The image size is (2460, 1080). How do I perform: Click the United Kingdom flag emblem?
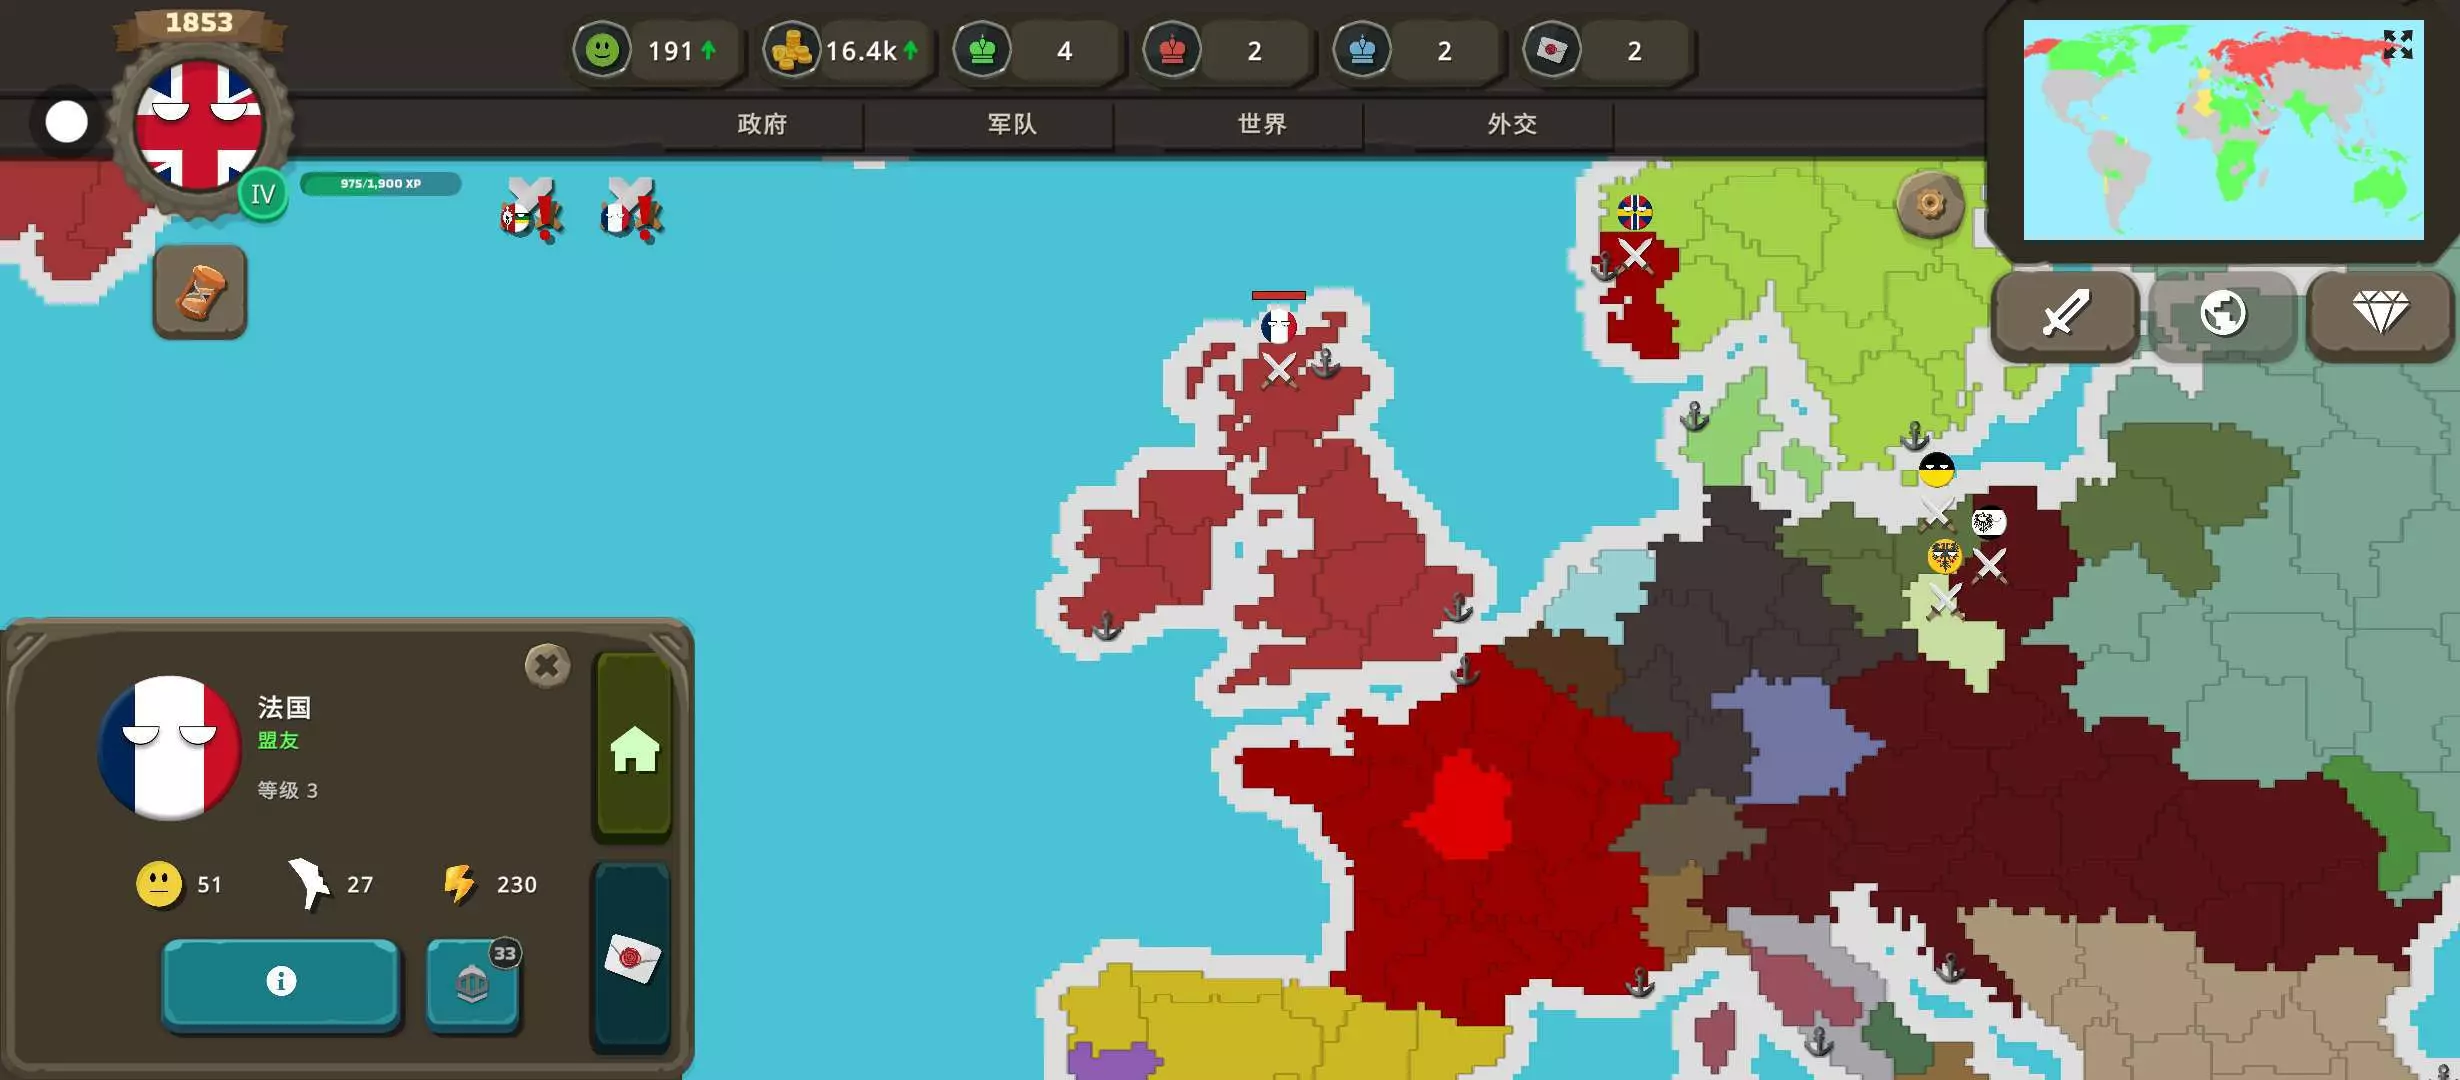pyautogui.click(x=199, y=125)
